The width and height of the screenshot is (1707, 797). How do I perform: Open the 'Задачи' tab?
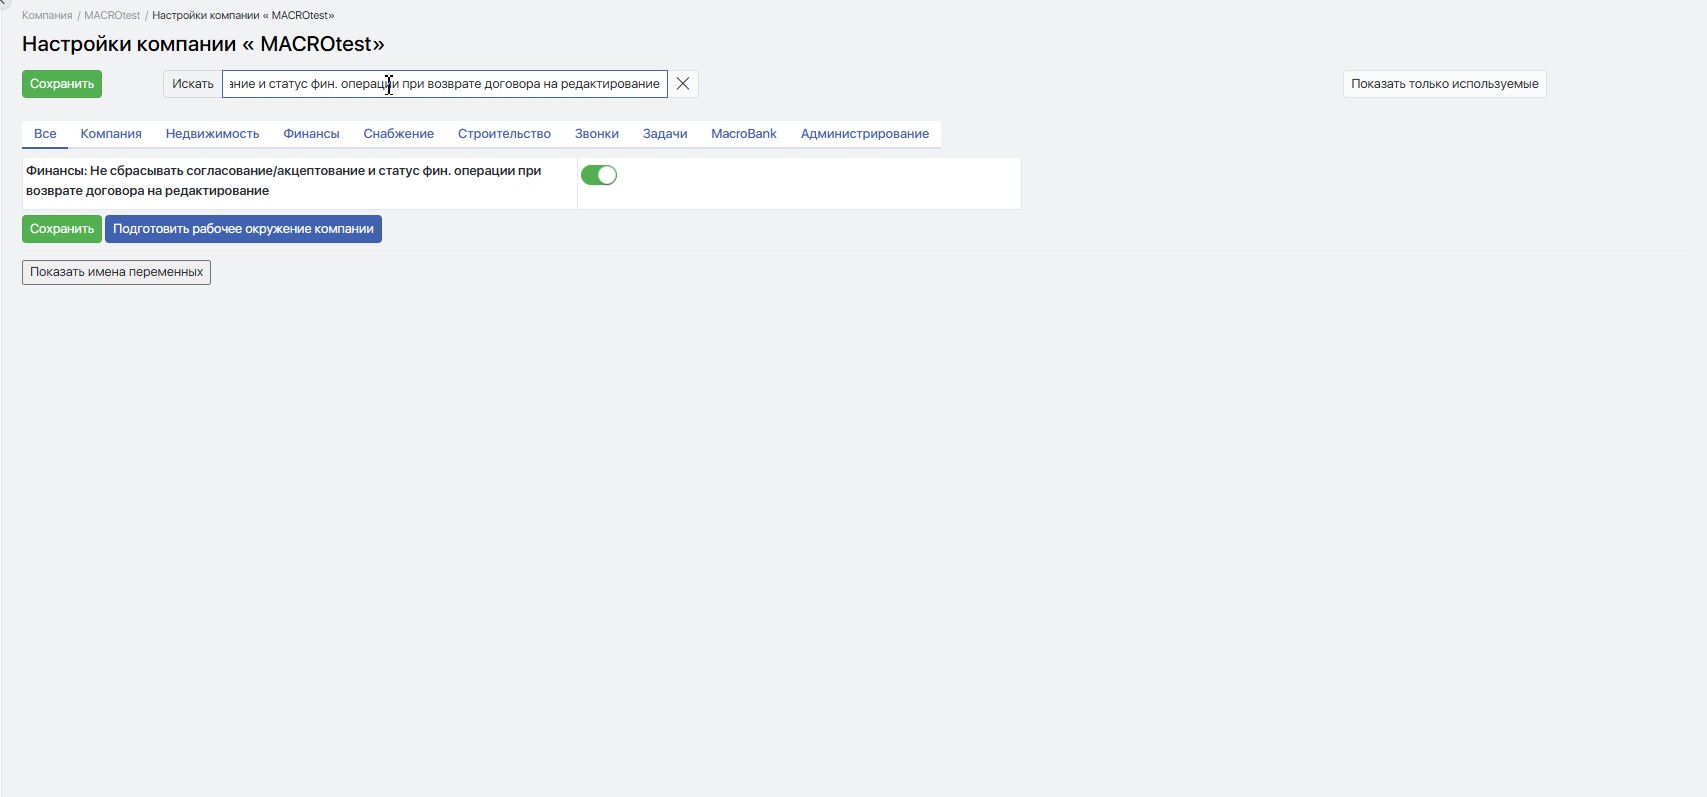coord(665,134)
